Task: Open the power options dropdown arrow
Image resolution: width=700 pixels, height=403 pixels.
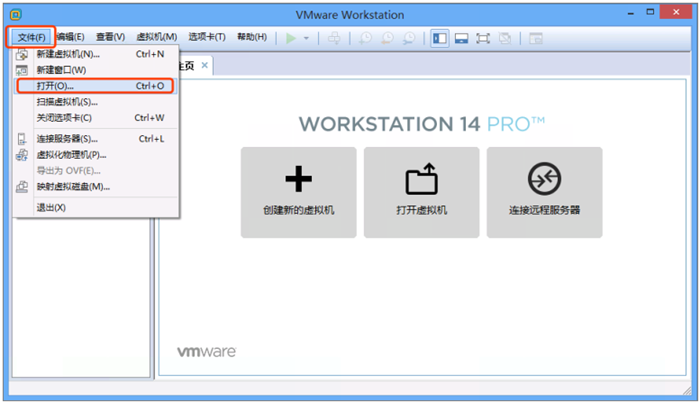Action: point(306,38)
